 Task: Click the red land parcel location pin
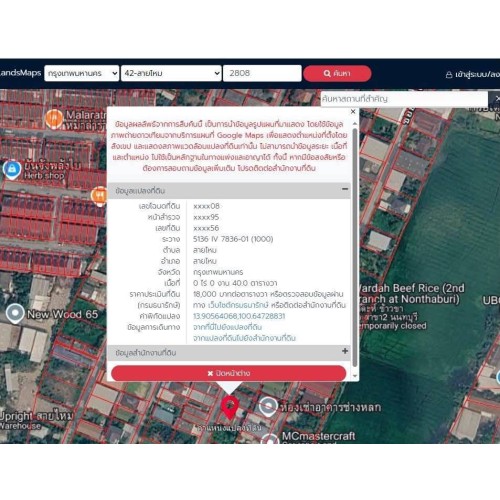click(x=229, y=407)
